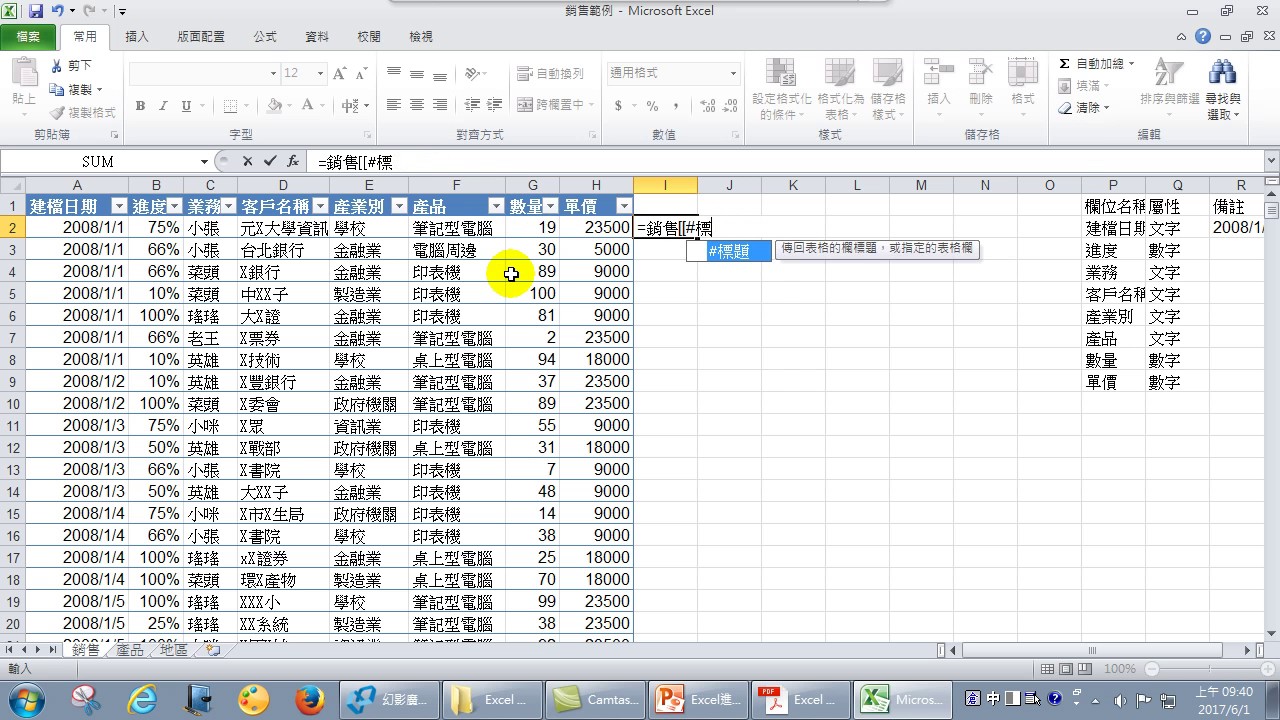
Task: Open filter dropdown for 單價 column
Action: pos(623,206)
